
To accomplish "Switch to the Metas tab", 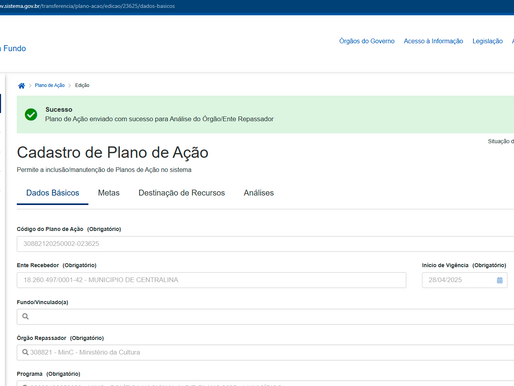I will [x=109, y=193].
